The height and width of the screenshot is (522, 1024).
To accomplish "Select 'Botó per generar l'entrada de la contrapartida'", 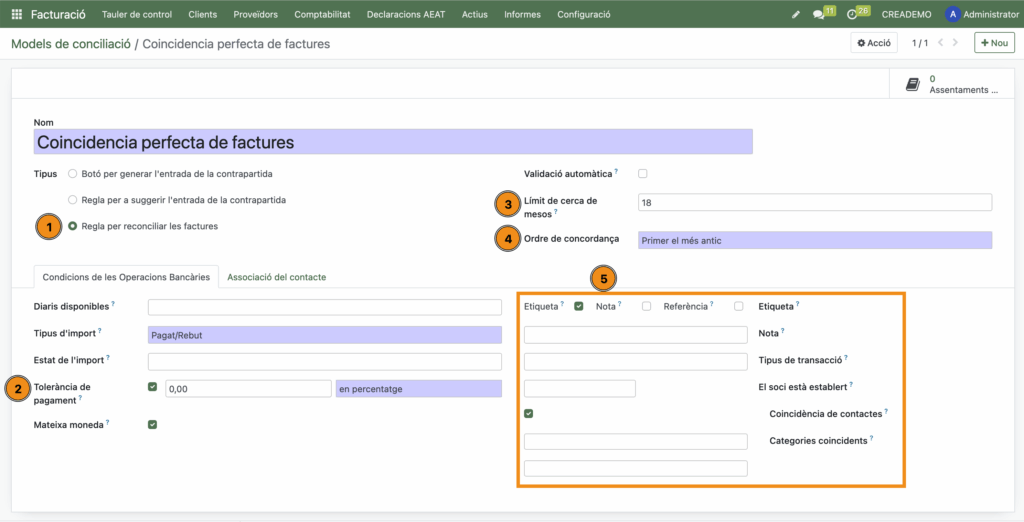I will coord(73,174).
